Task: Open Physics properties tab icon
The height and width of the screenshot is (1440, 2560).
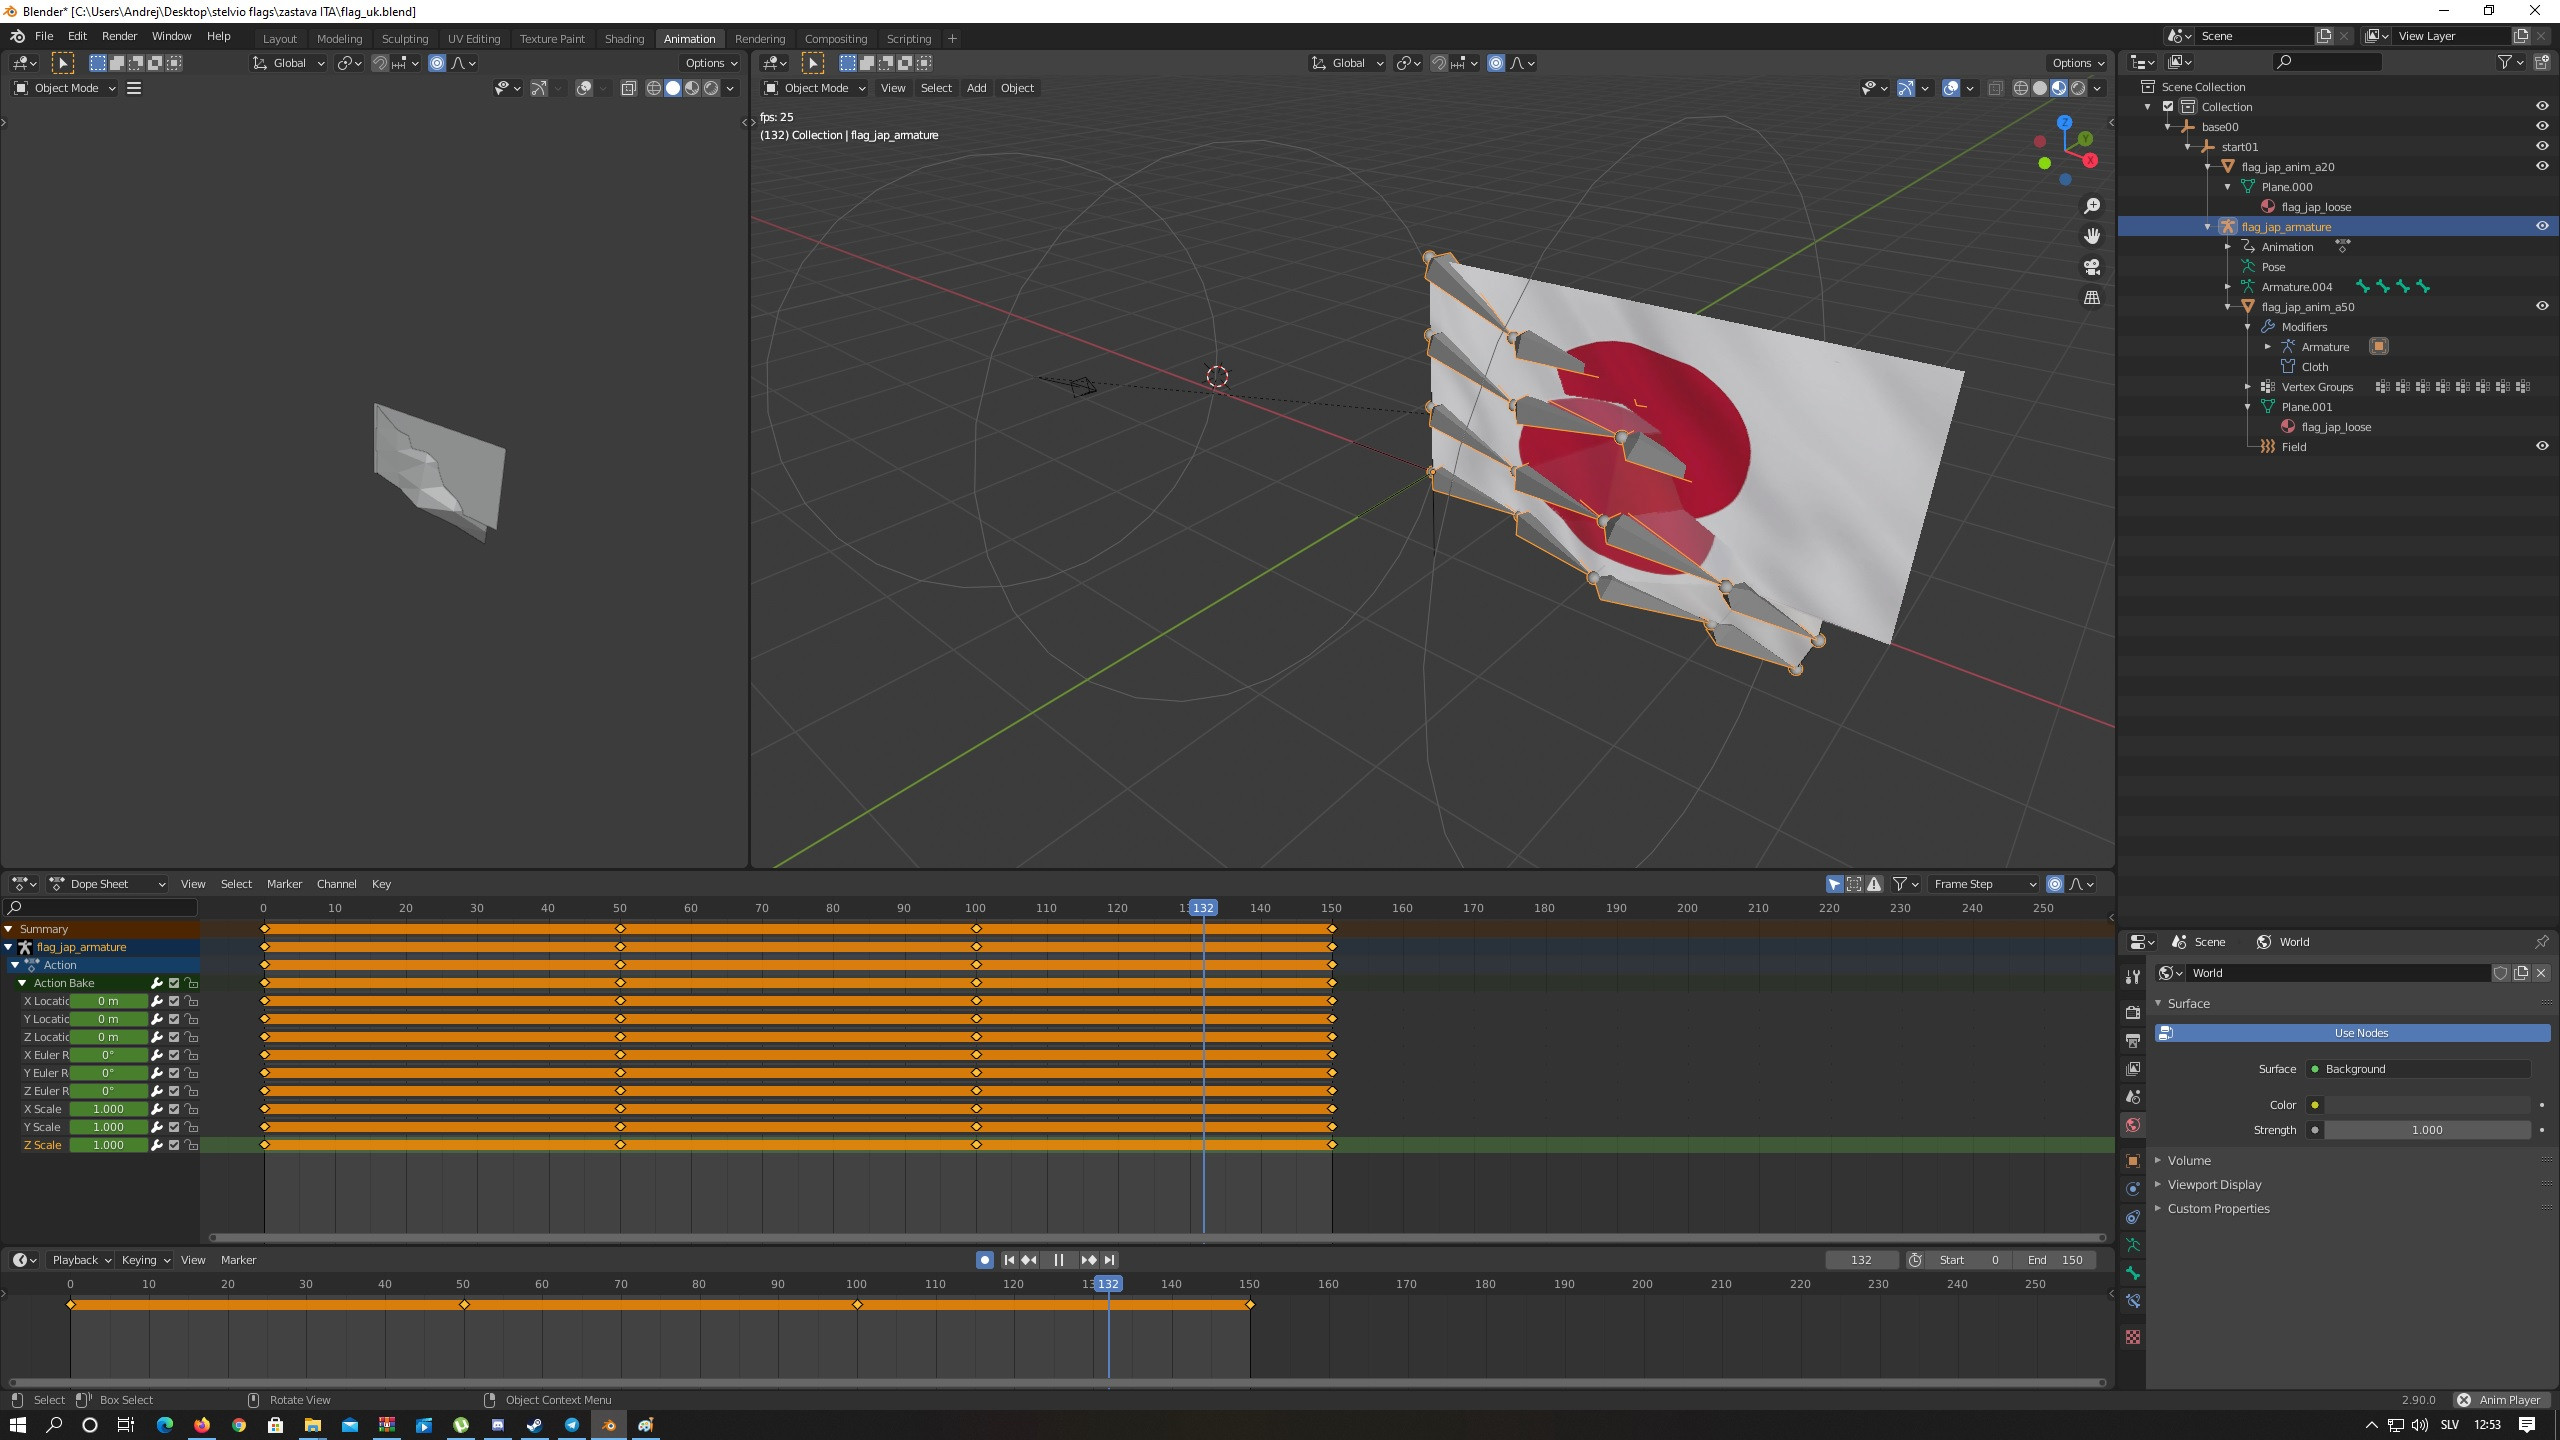Action: point(2132,1189)
